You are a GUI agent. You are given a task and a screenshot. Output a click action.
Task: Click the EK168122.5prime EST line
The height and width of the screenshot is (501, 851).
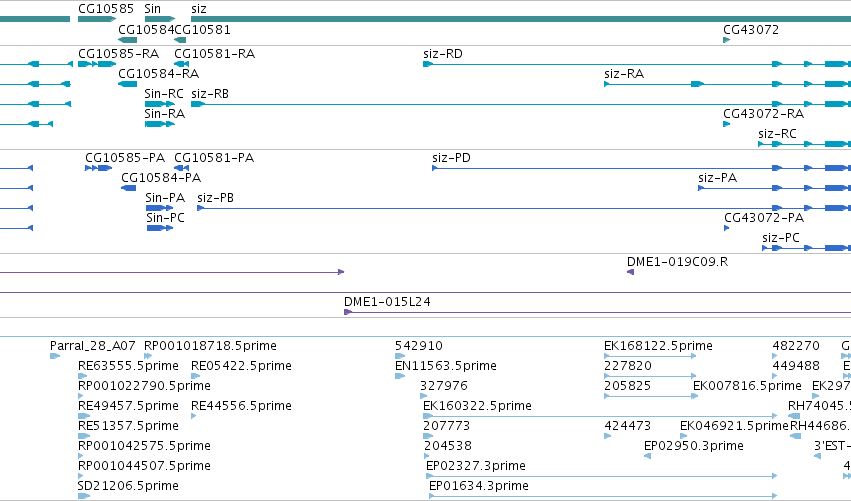[x=650, y=356]
